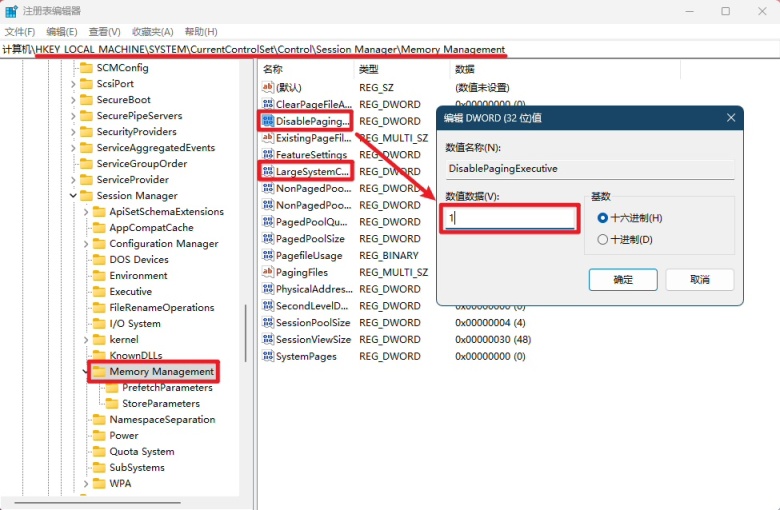This screenshot has height=510, width=780.
Task: Select the PagefileUsage binary value icon
Action: [x=268, y=255]
